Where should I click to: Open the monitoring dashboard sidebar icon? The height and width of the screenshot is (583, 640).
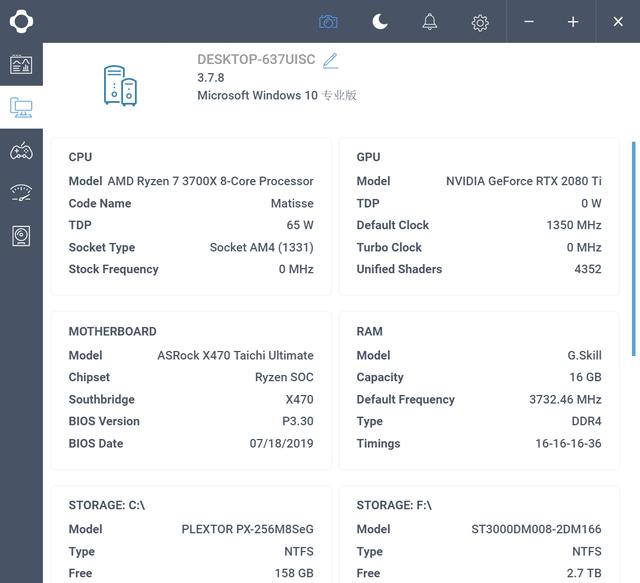coord(21,64)
